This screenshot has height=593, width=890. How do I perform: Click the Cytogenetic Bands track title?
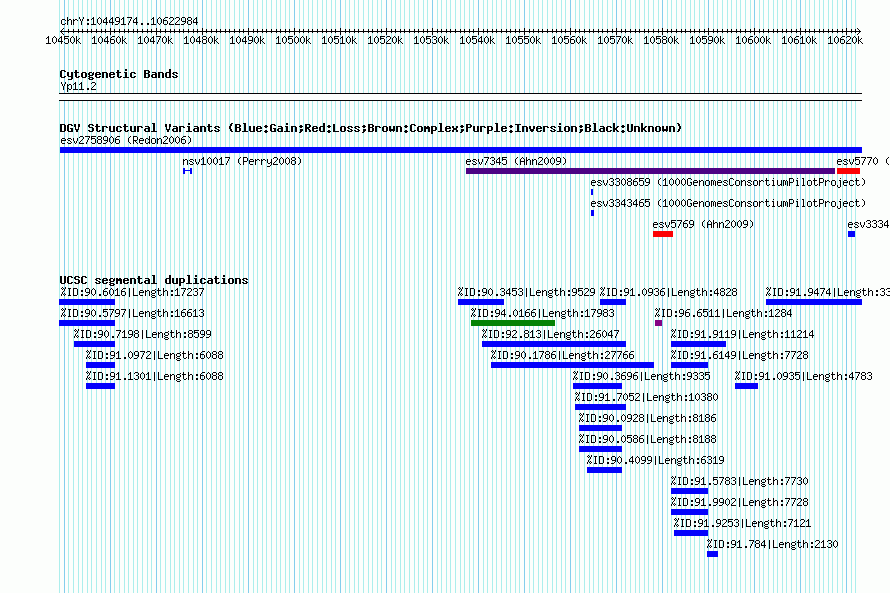click(119, 74)
